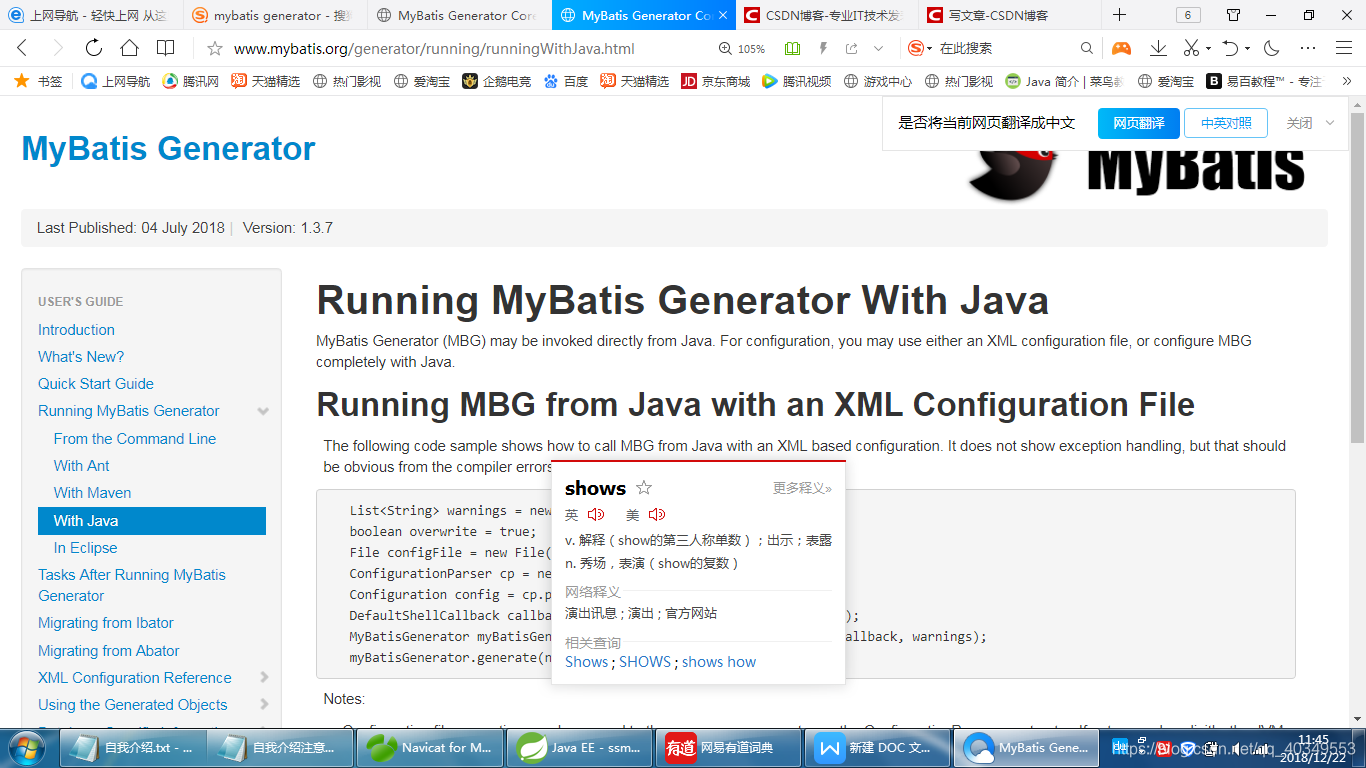Open the browser home page
Screen dimensions: 1366x768
tap(129, 48)
